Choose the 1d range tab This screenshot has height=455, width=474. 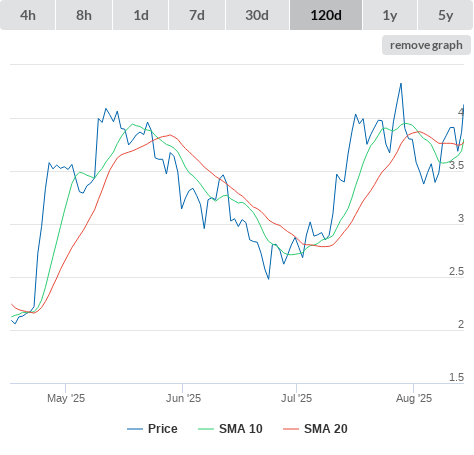click(x=141, y=15)
